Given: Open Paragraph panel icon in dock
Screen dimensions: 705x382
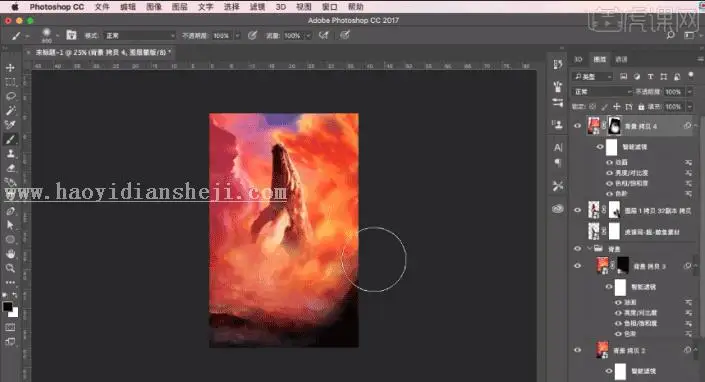Looking at the screenshot, I should click(x=558, y=162).
